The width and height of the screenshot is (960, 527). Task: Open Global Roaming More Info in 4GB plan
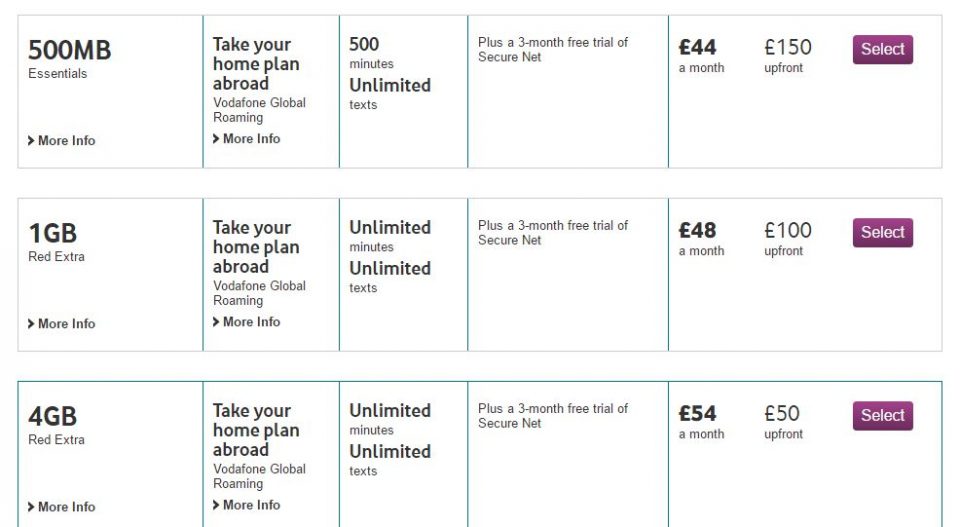(x=247, y=505)
